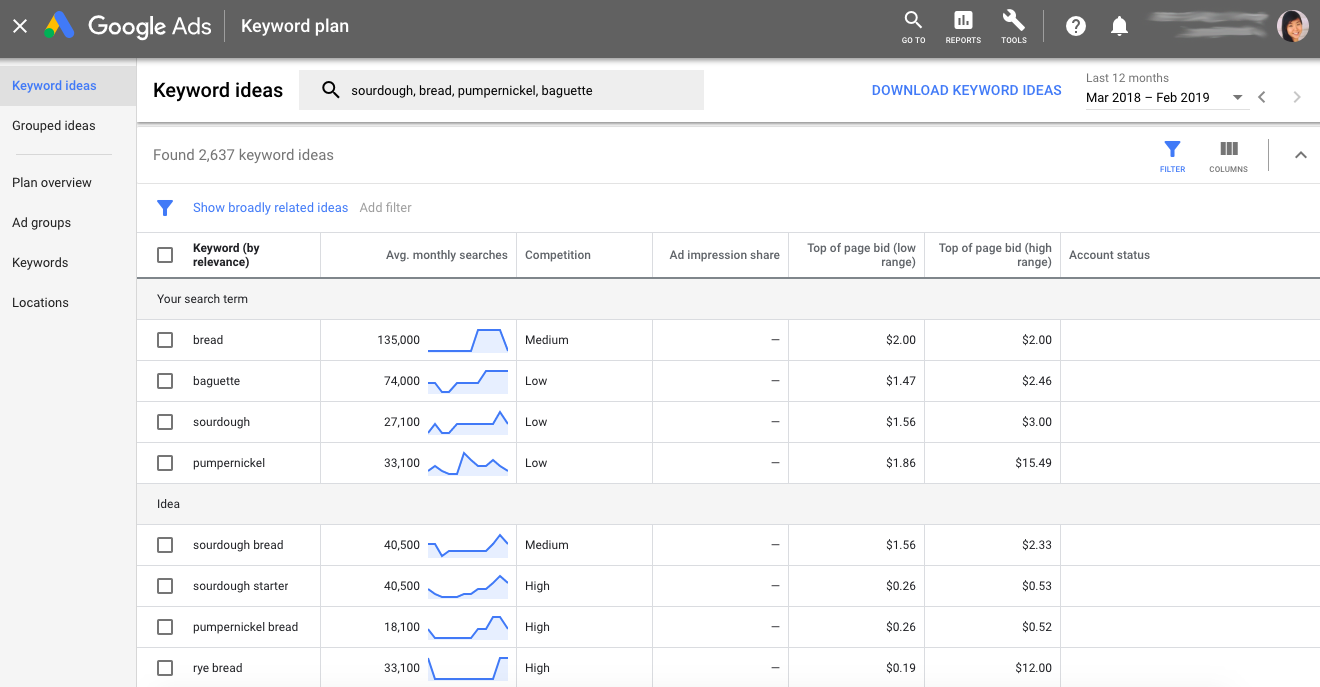This screenshot has width=1320, height=687.
Task: Toggle the select-all checkbox in table header
Action: (165, 255)
